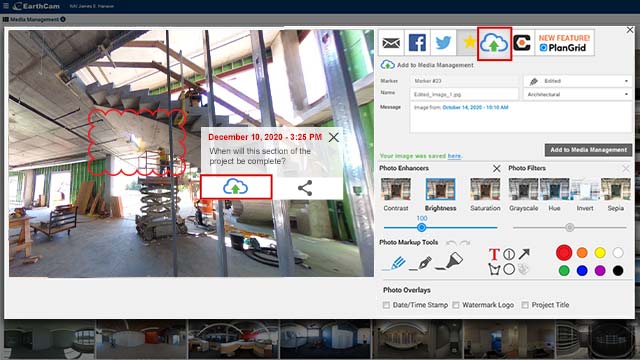
Task: Open the Edited dropdown
Action: (578, 81)
